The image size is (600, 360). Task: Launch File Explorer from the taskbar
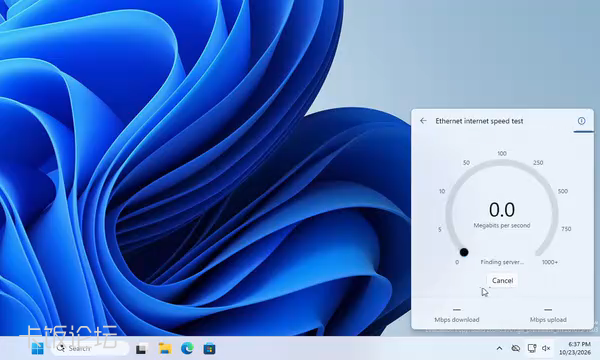coord(165,349)
